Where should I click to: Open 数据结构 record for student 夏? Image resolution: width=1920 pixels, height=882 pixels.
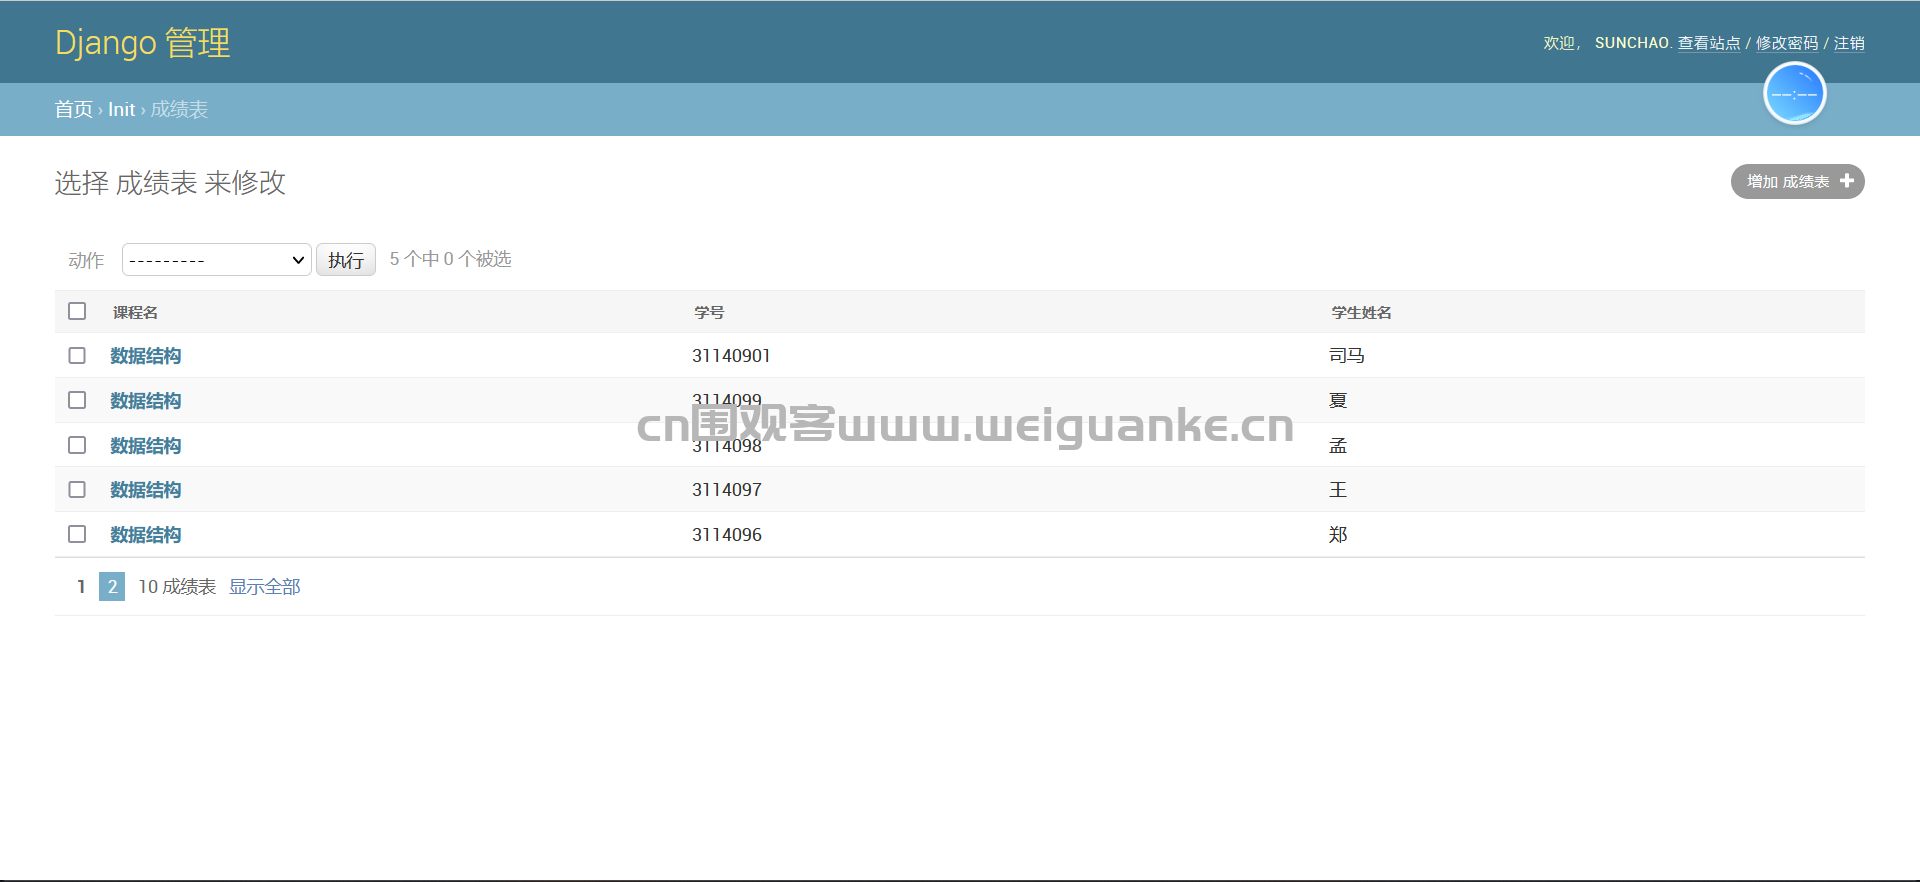tap(146, 401)
